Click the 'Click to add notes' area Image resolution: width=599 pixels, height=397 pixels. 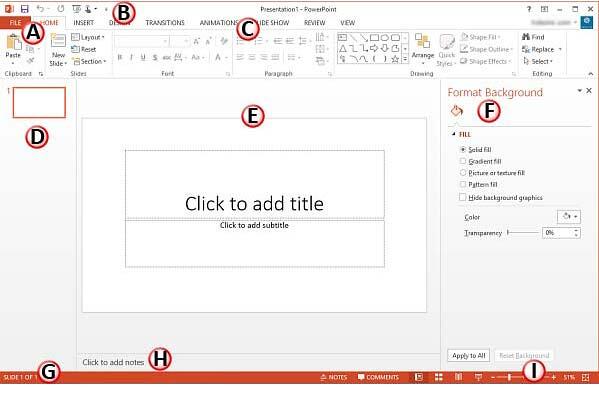pyautogui.click(x=258, y=362)
